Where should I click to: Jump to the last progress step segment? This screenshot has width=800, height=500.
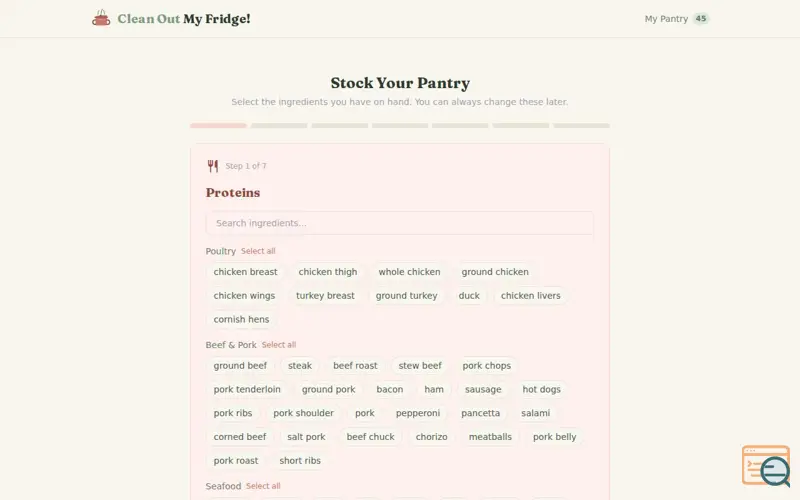581,126
